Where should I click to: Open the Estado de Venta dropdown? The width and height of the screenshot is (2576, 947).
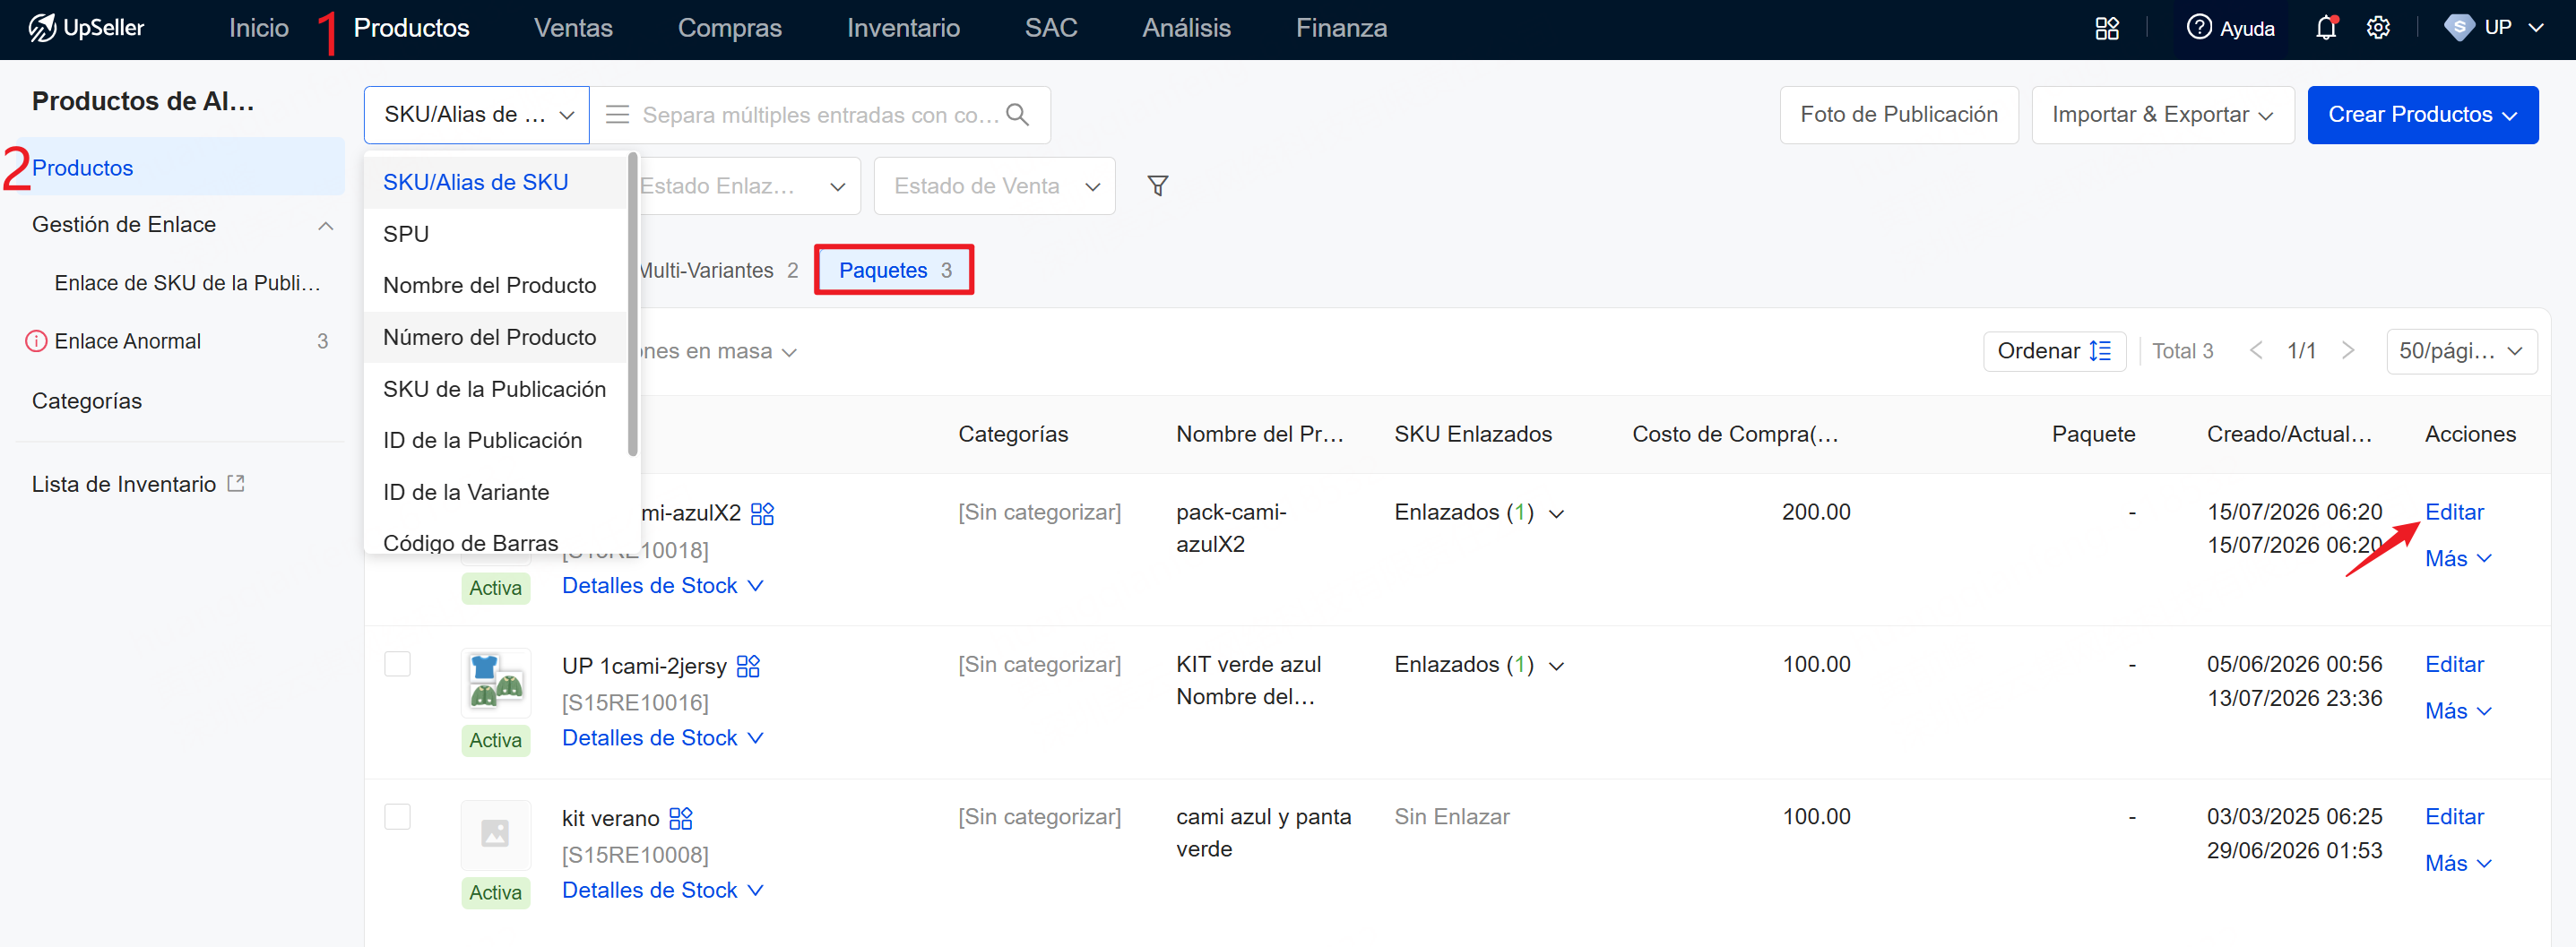994,186
